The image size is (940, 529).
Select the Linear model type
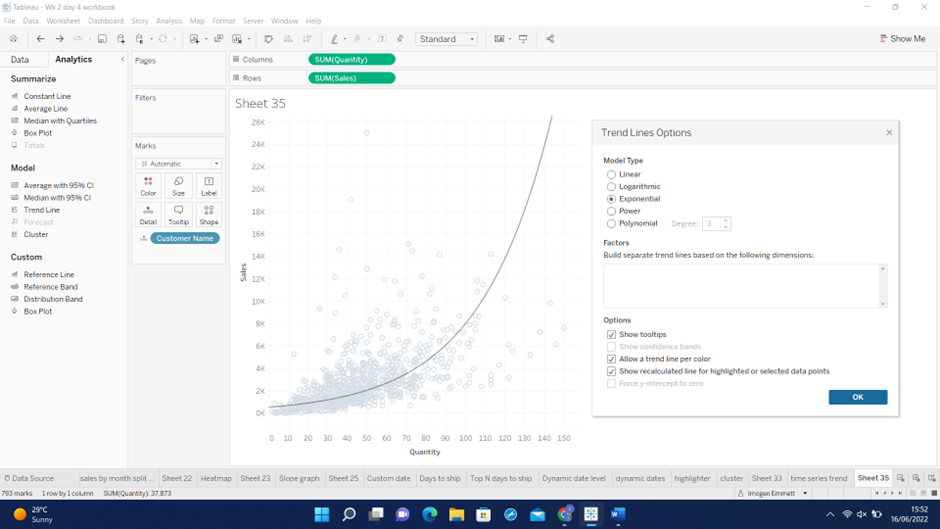click(x=611, y=175)
